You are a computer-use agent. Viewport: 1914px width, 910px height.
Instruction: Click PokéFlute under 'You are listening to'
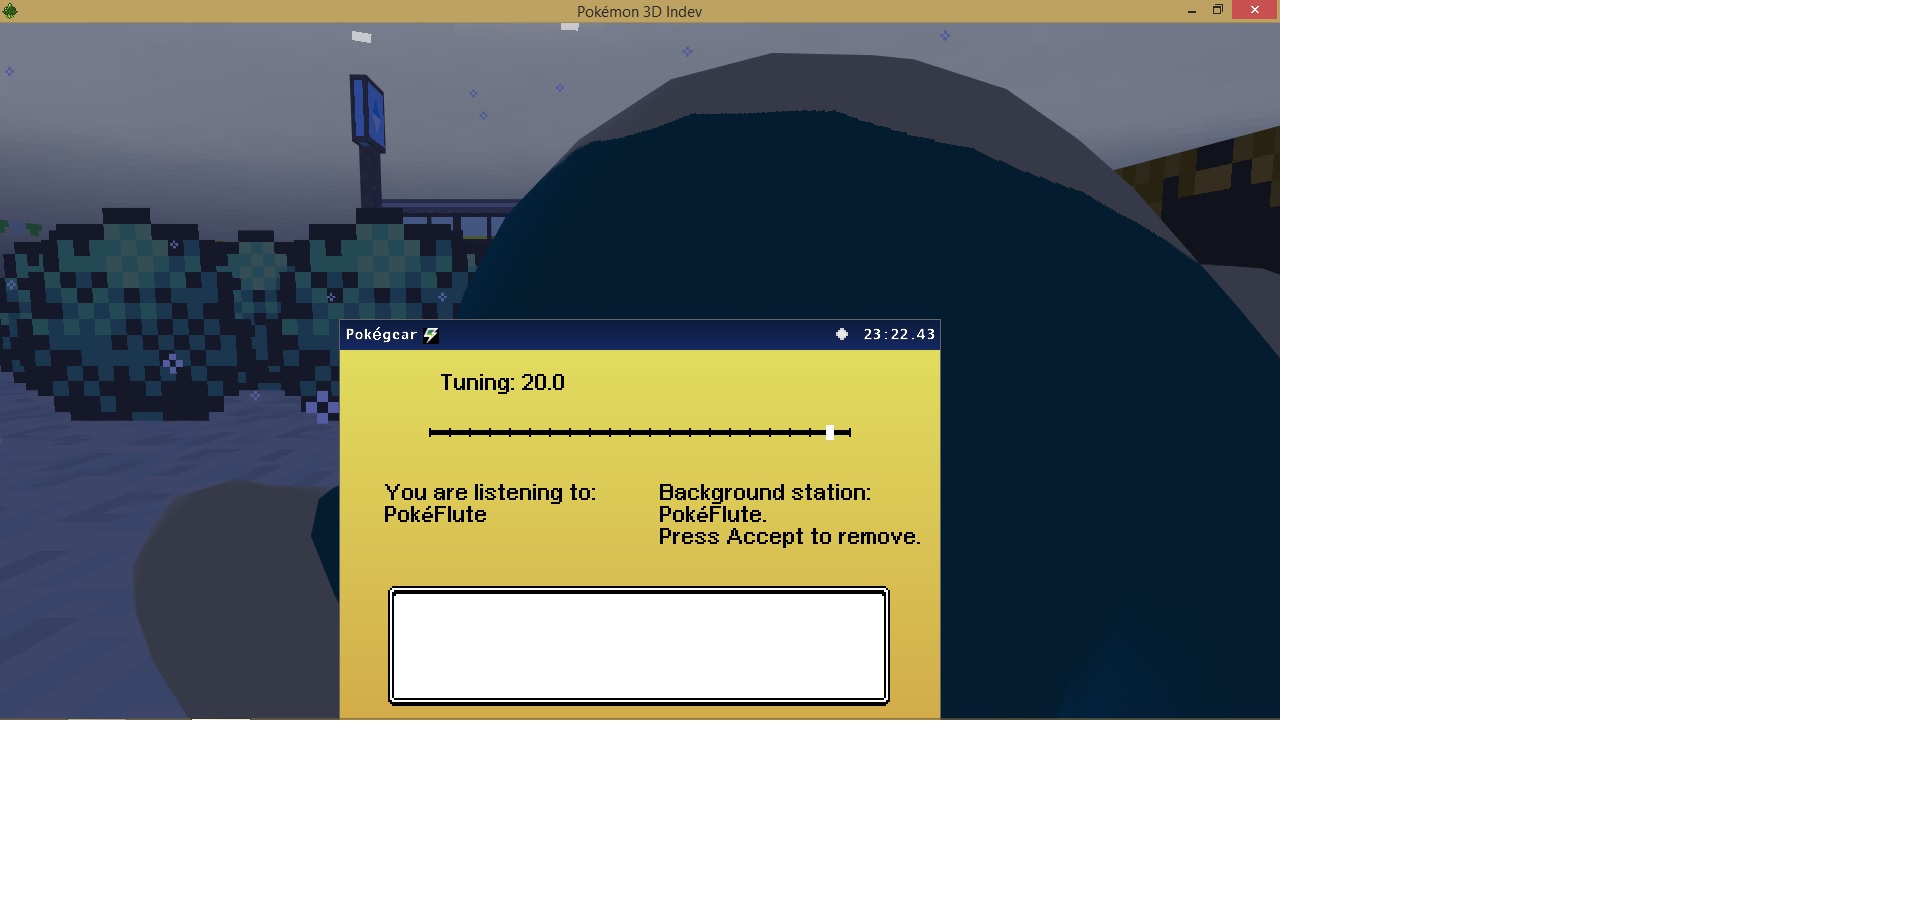click(x=435, y=515)
